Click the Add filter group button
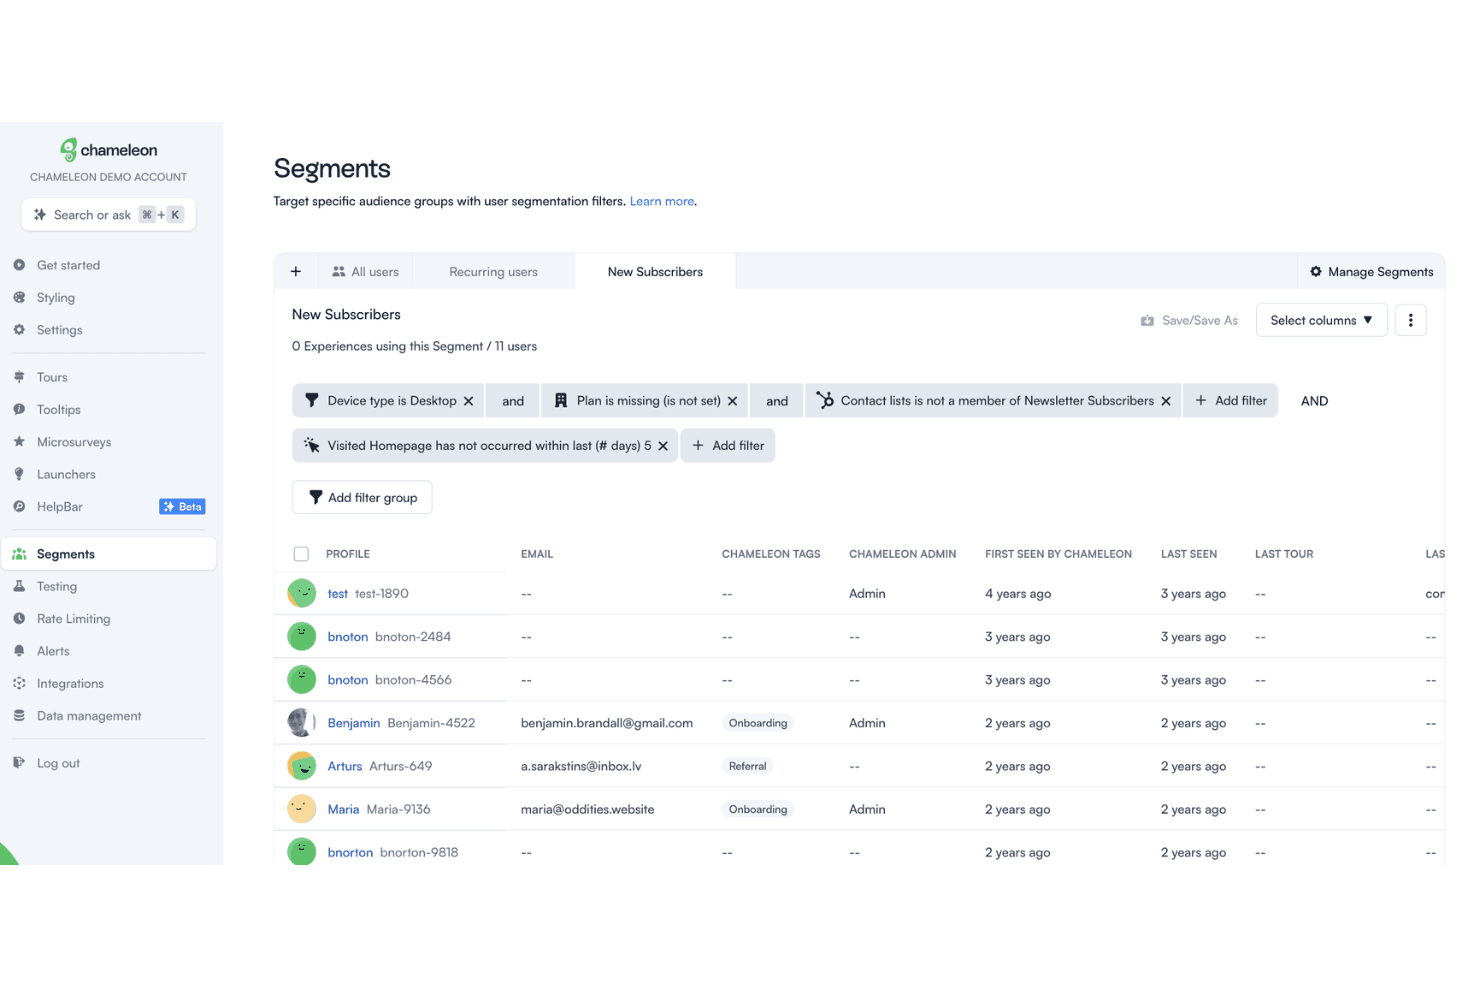The width and height of the screenshot is (1480, 987). [362, 497]
